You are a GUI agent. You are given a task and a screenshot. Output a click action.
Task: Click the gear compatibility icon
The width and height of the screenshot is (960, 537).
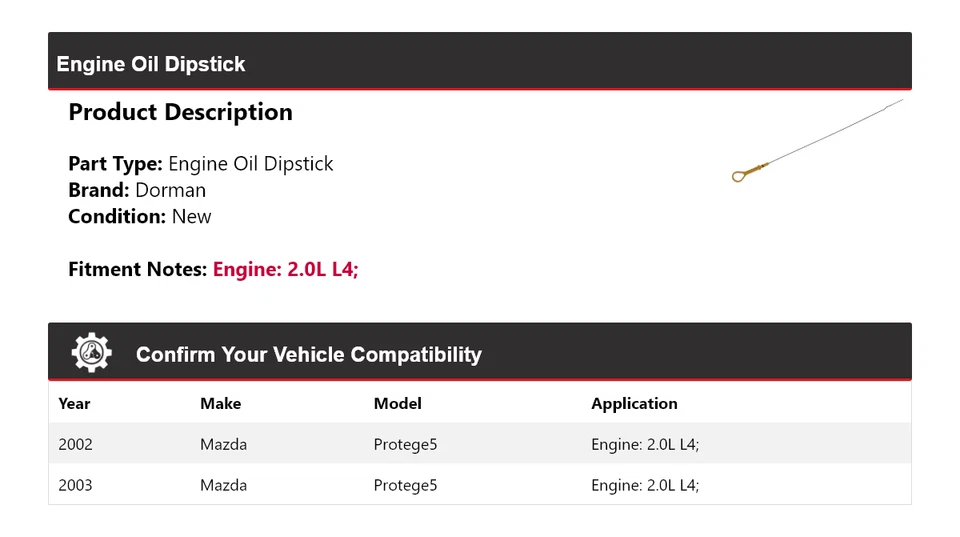pyautogui.click(x=91, y=353)
